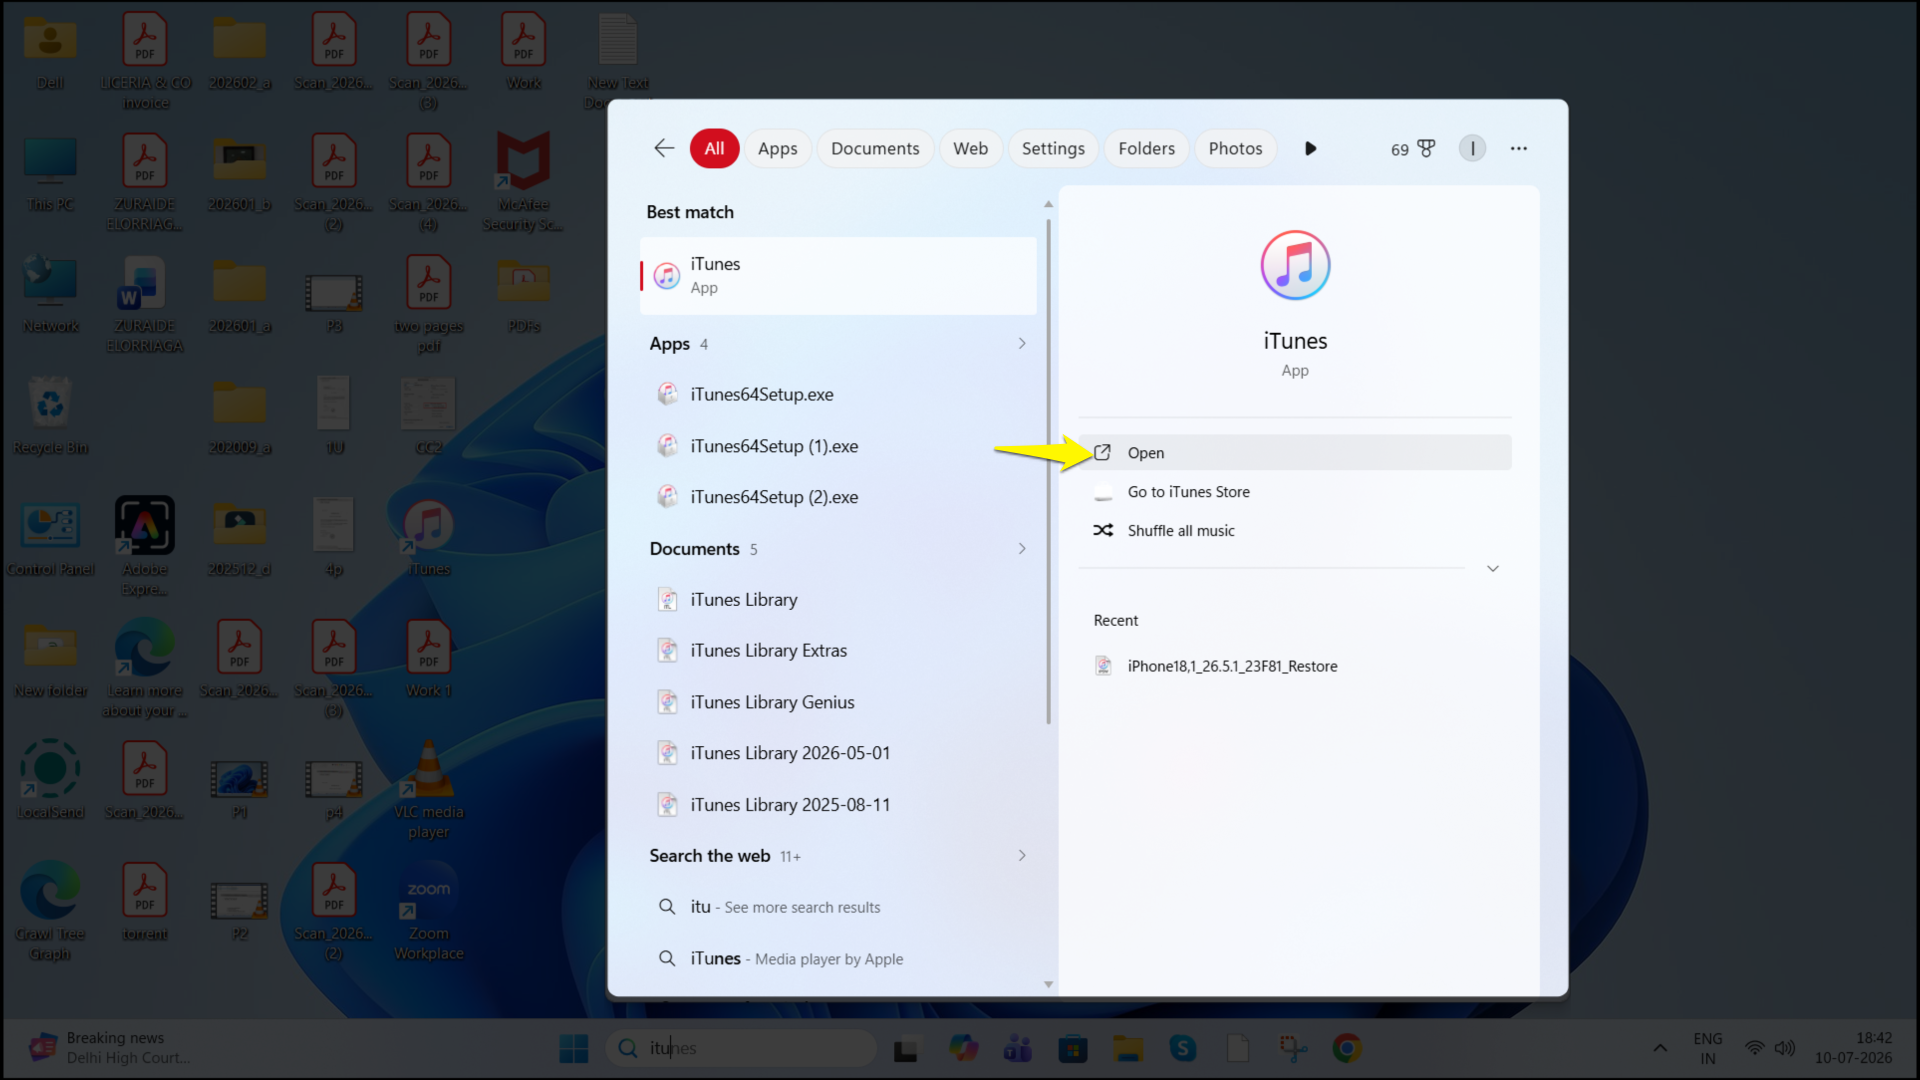This screenshot has height=1080, width=1920.
Task: Switch to the Folders filter tab
Action: pos(1146,148)
